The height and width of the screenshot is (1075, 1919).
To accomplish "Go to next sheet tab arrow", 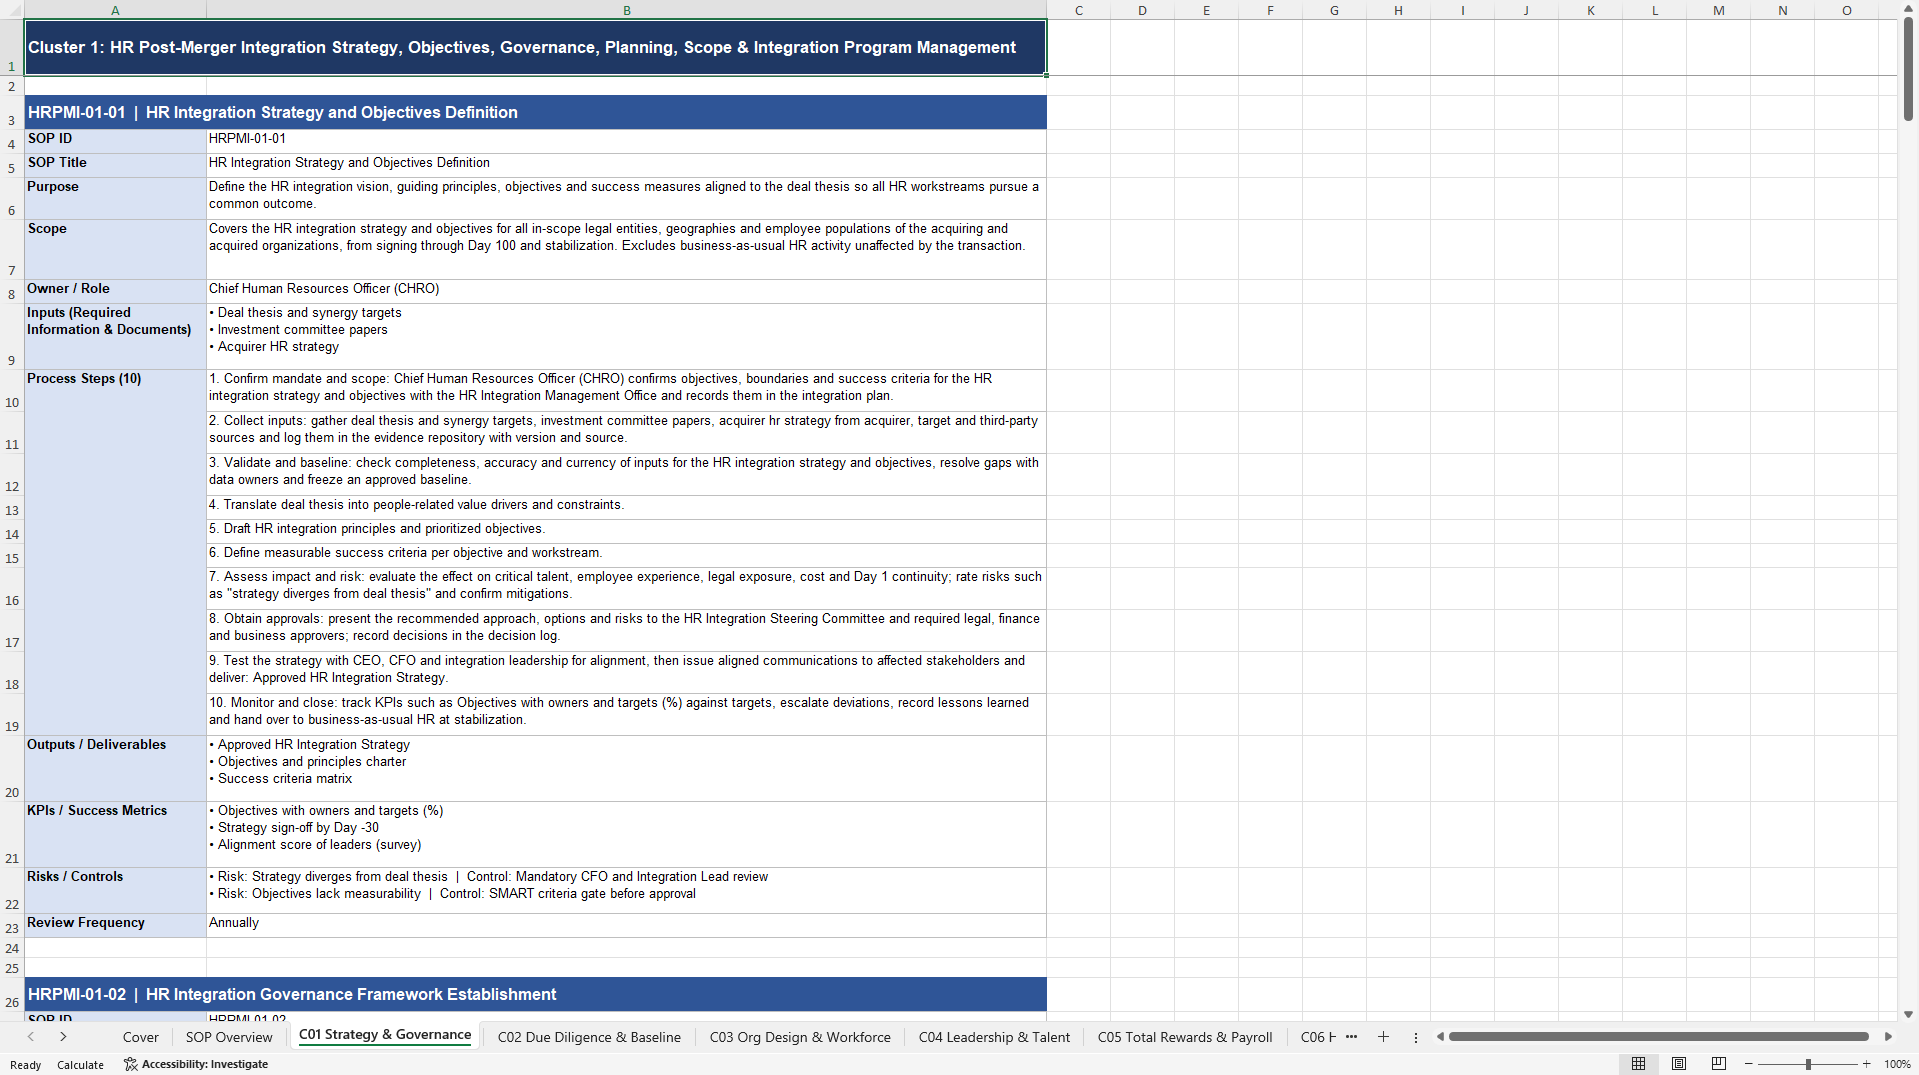I will (x=63, y=1037).
